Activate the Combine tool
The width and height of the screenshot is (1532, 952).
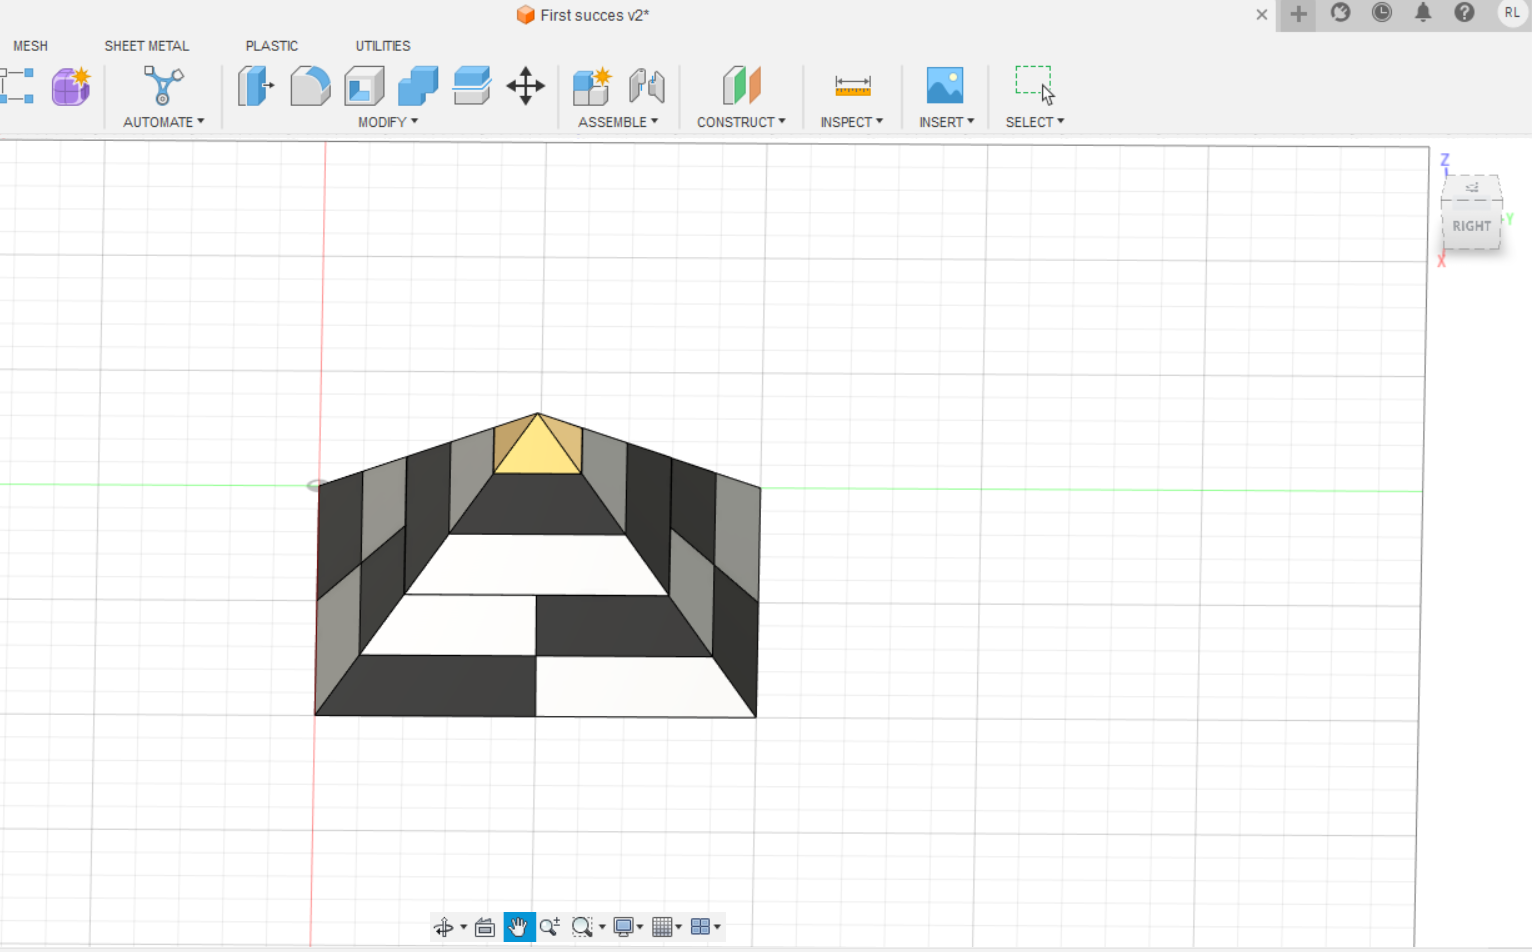(x=418, y=86)
